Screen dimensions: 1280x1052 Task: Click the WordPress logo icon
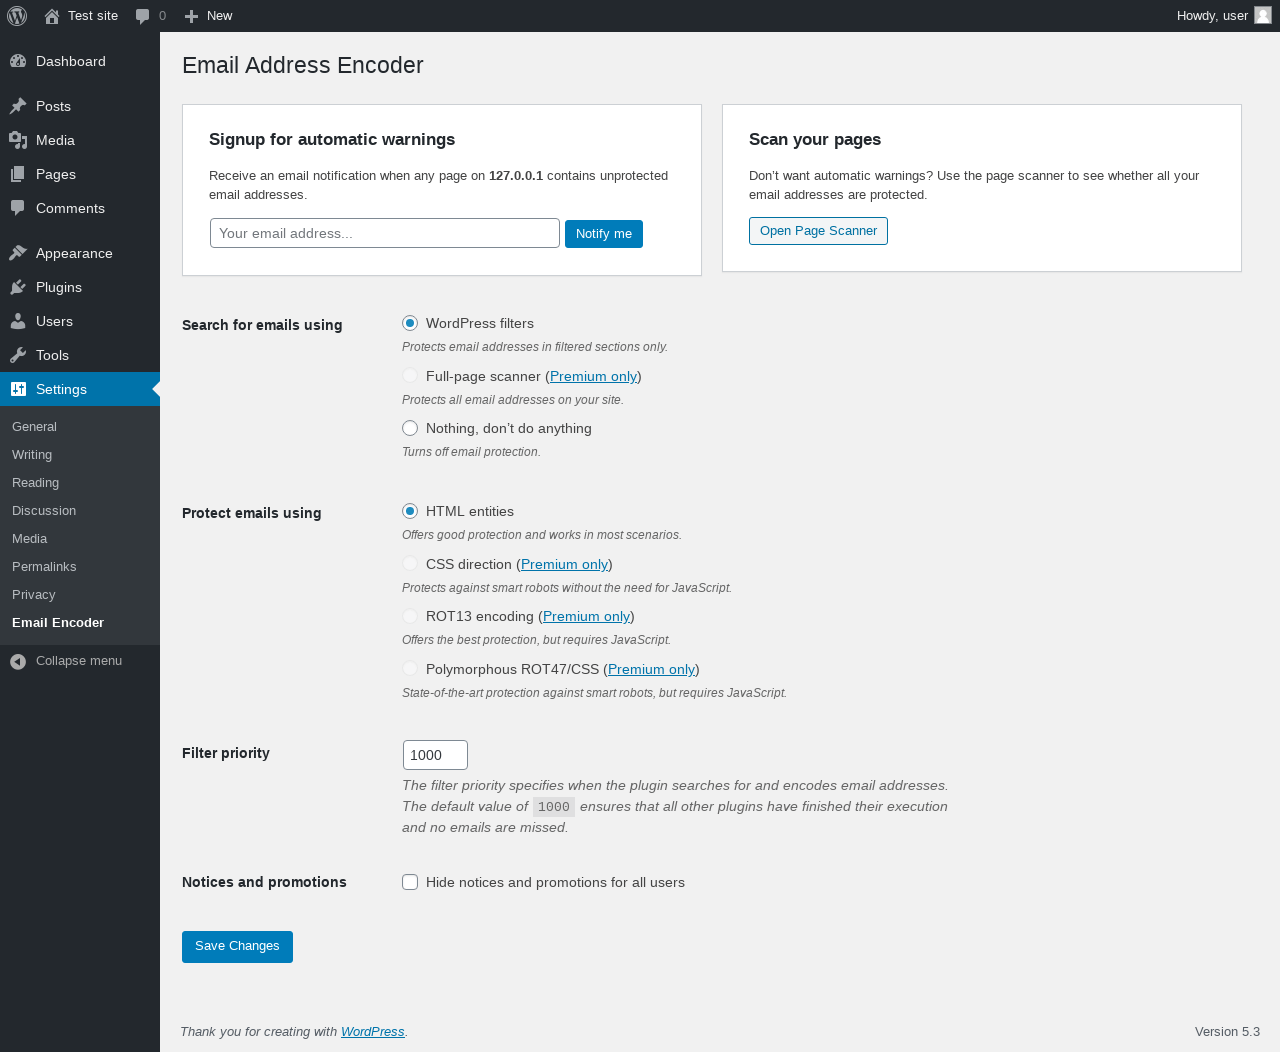tap(17, 16)
